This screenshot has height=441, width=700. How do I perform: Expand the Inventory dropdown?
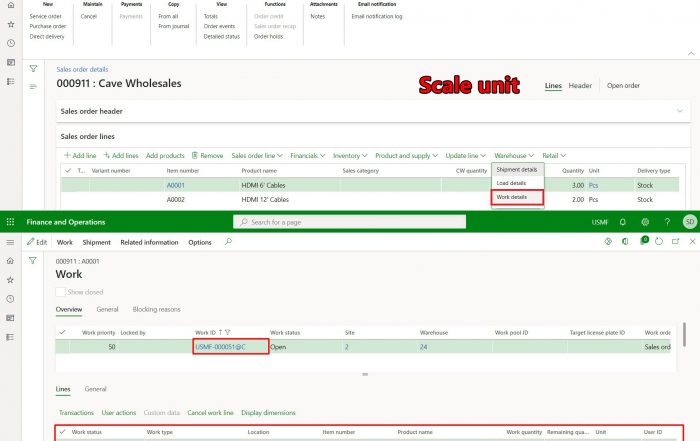(x=350, y=155)
